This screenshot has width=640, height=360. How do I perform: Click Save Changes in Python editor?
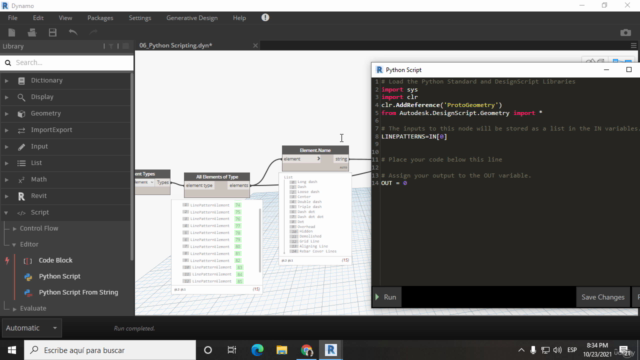603,297
